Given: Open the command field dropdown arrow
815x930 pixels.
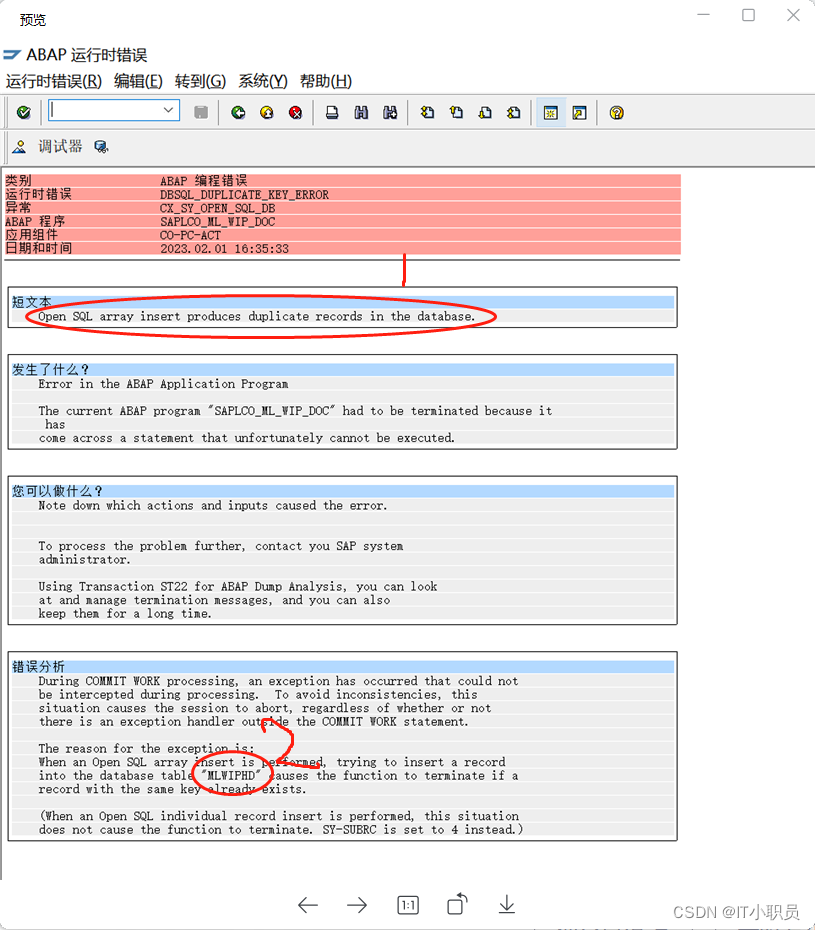Looking at the screenshot, I should 168,110.
